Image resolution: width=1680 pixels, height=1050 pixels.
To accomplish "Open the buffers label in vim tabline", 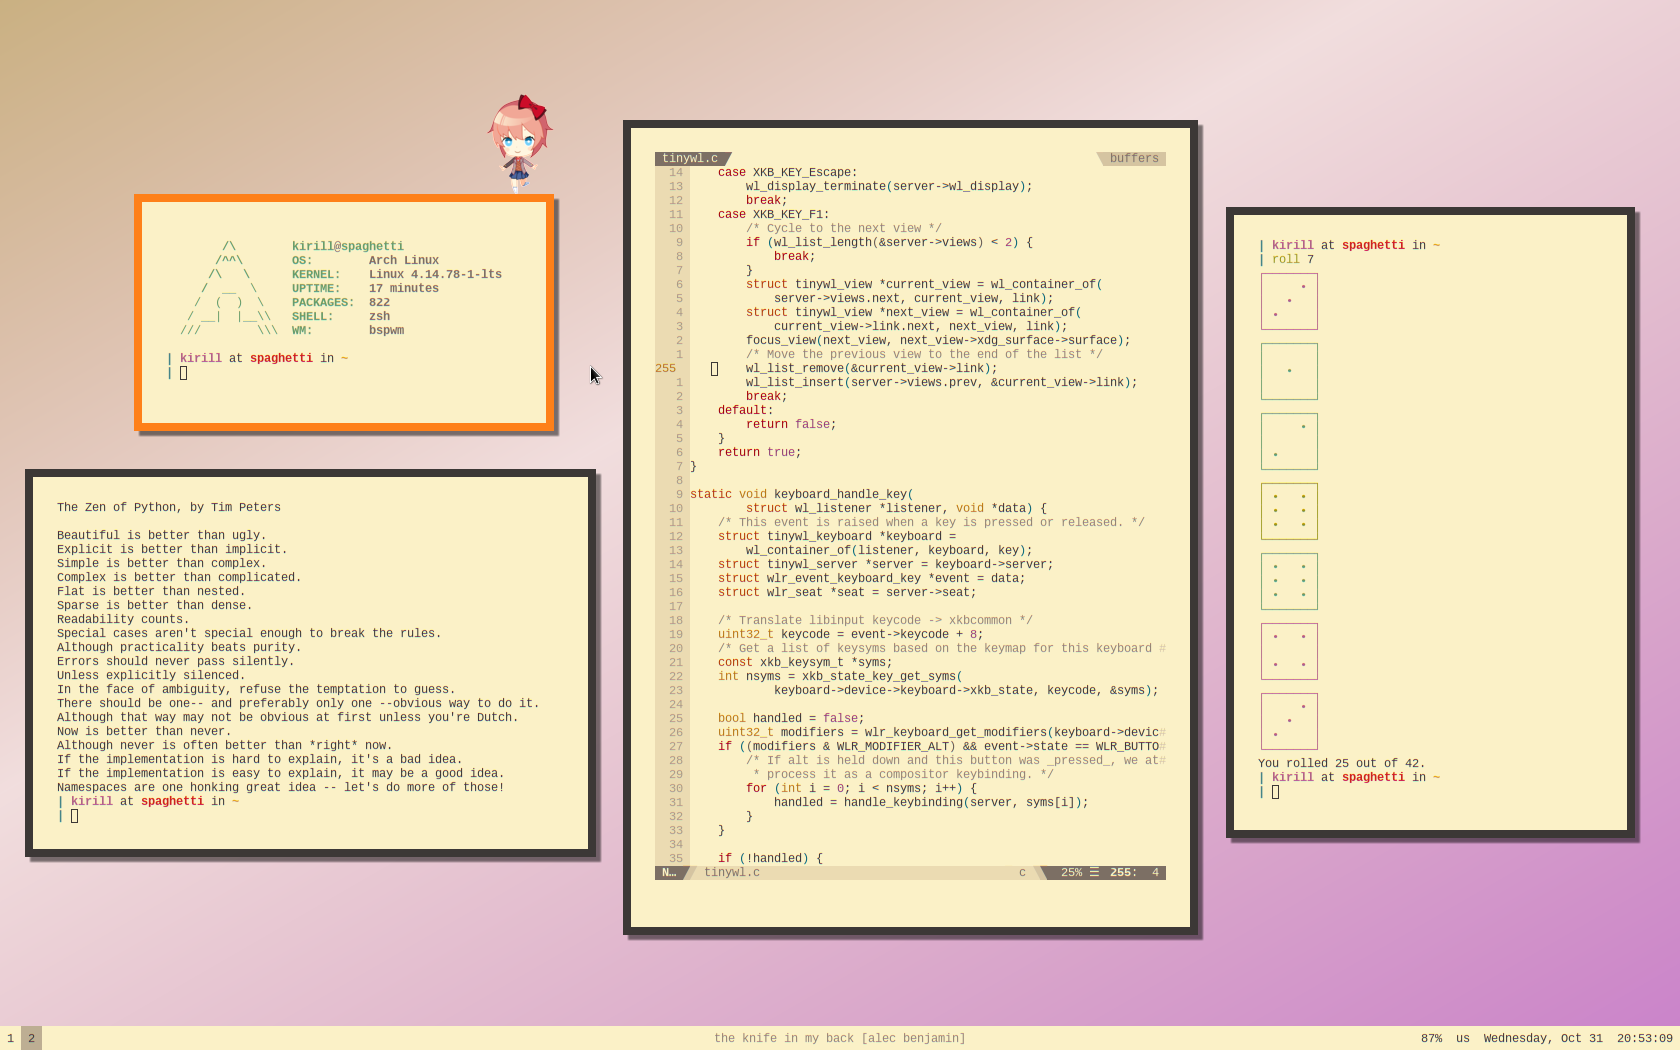I will pos(1133,159).
